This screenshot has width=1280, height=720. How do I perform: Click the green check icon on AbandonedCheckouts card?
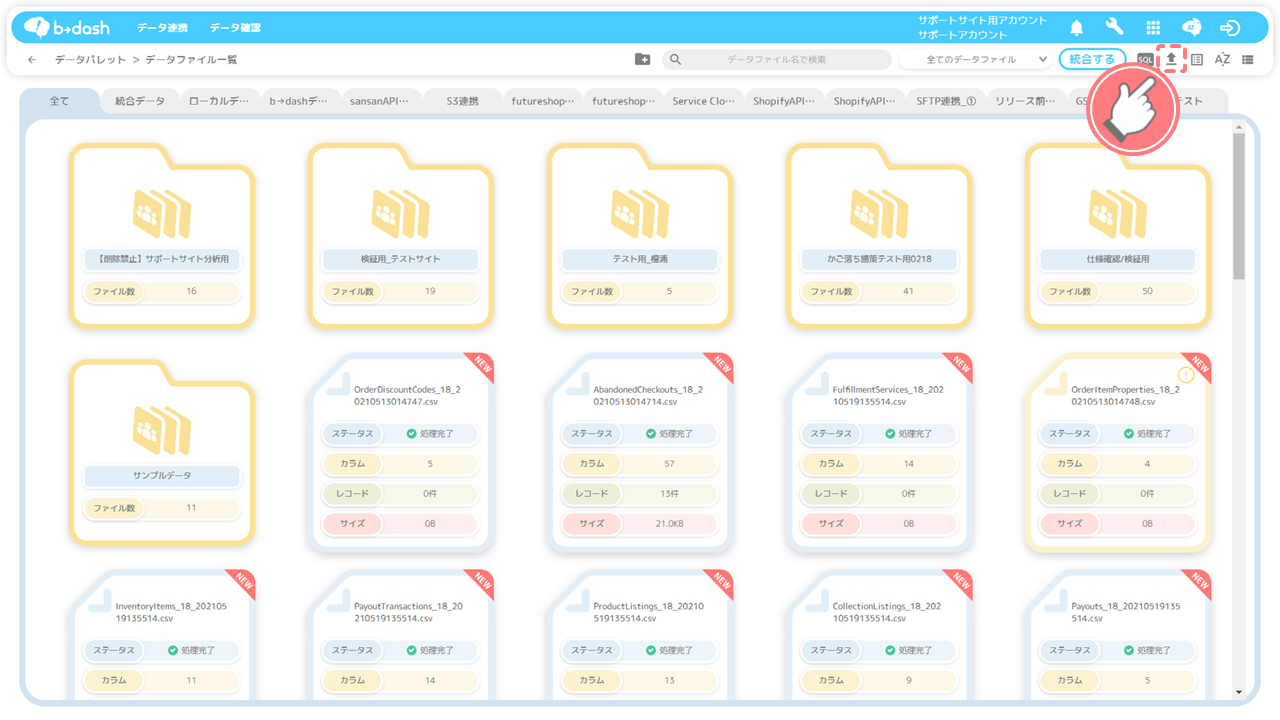tap(650, 434)
